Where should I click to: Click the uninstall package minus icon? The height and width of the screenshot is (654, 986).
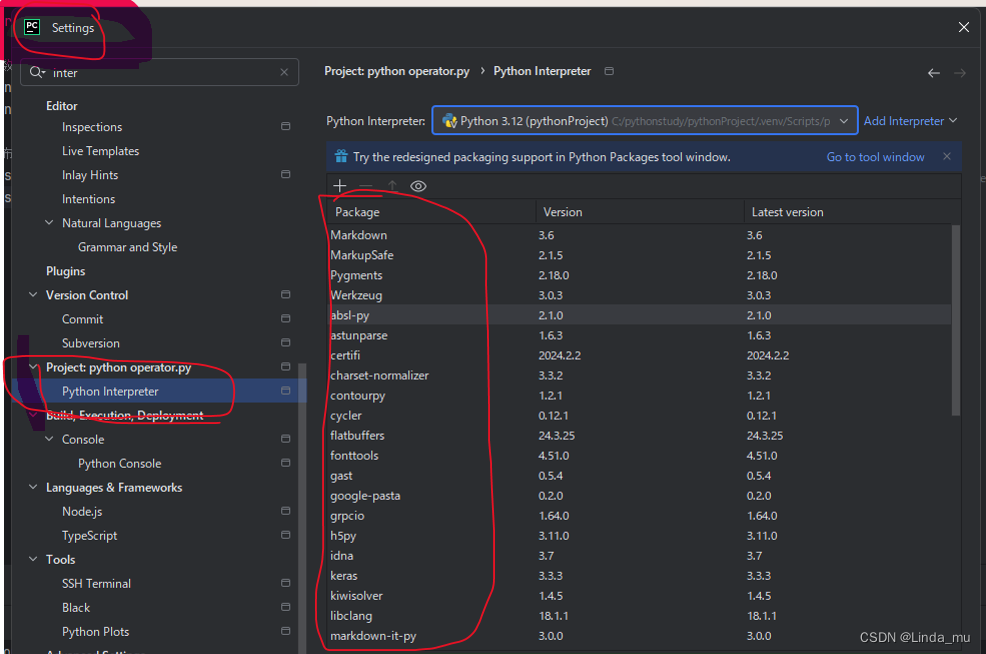[x=365, y=186]
